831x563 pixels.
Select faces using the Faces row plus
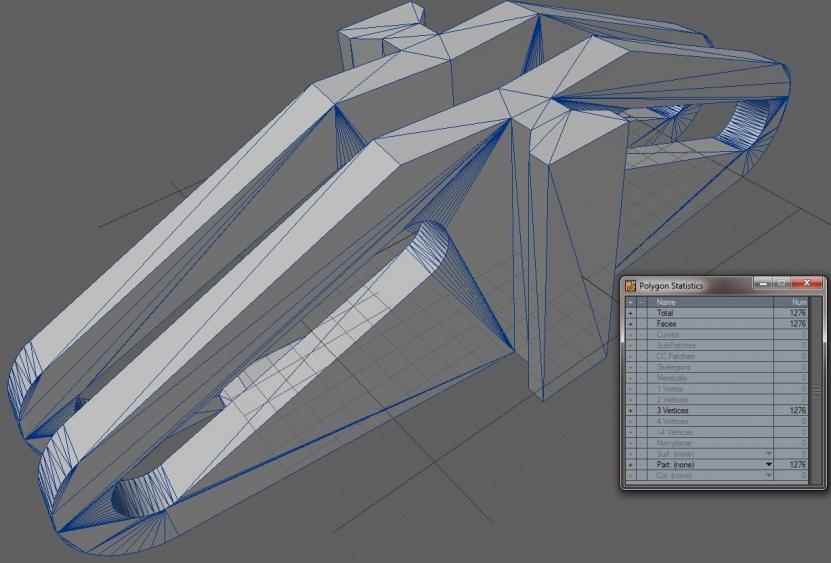coord(630,324)
